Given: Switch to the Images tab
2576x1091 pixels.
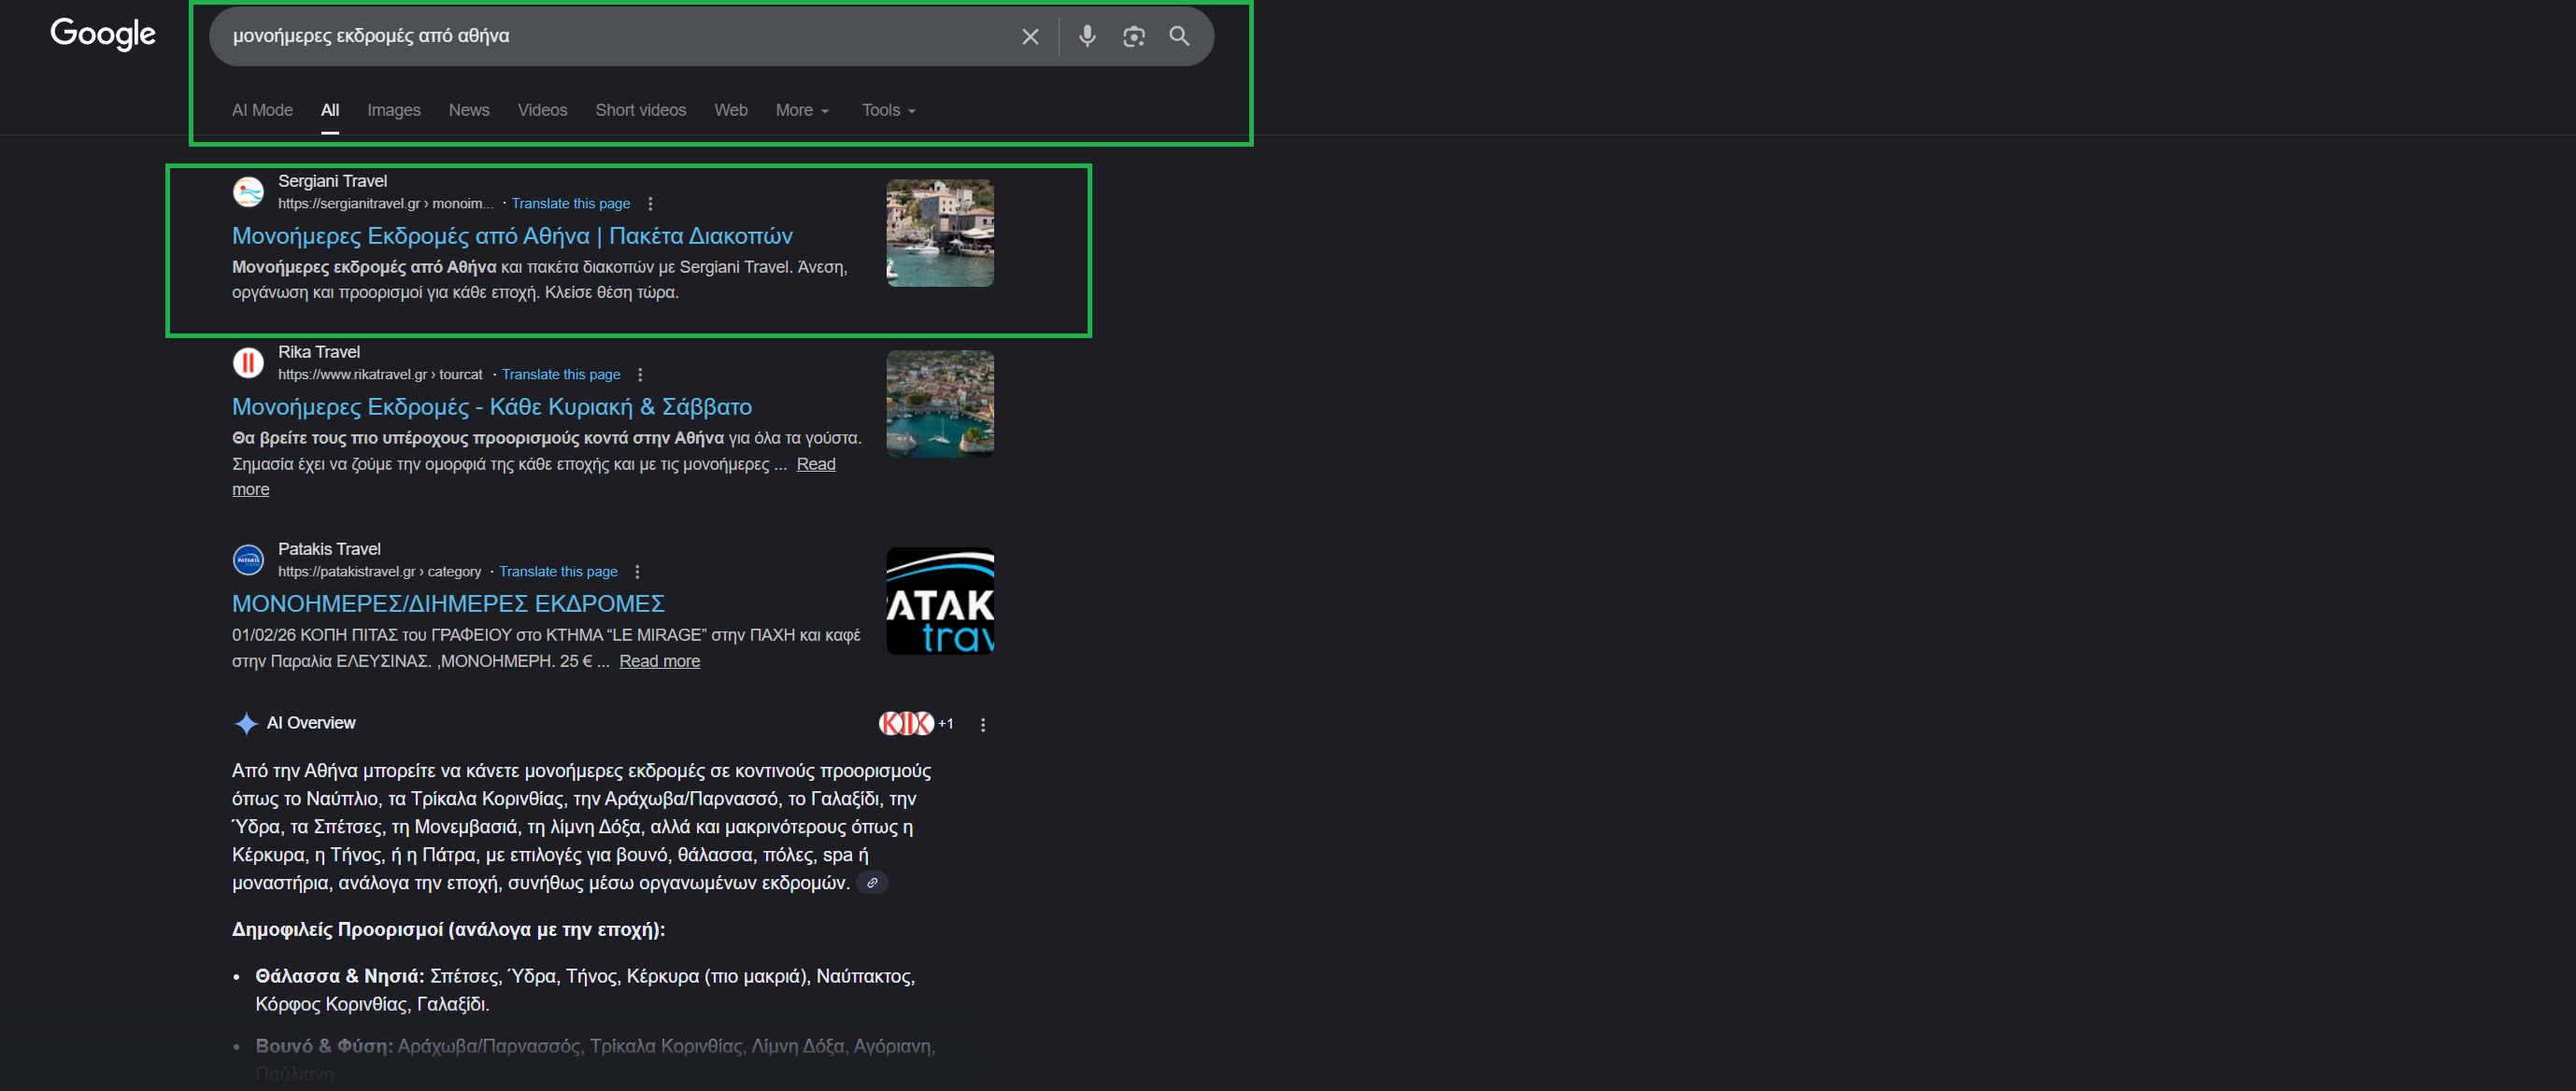Looking at the screenshot, I should click(x=393, y=110).
